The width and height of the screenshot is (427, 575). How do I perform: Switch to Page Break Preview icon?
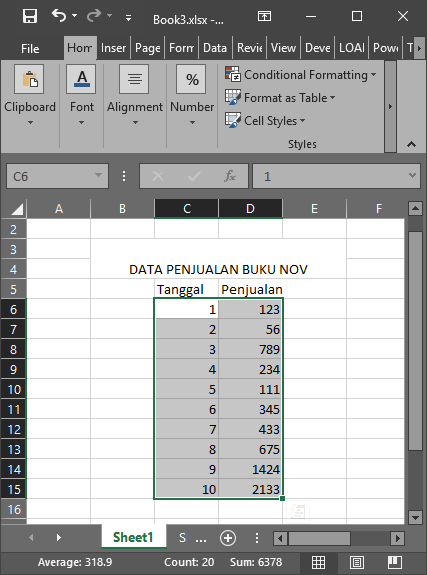pyautogui.click(x=395, y=562)
